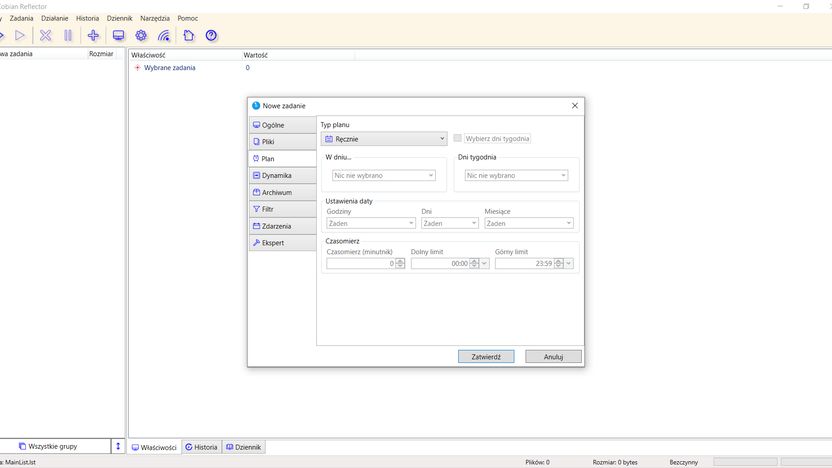Click the Plików: 0 status text
Image resolution: width=832 pixels, height=468 pixels.
tap(538, 462)
